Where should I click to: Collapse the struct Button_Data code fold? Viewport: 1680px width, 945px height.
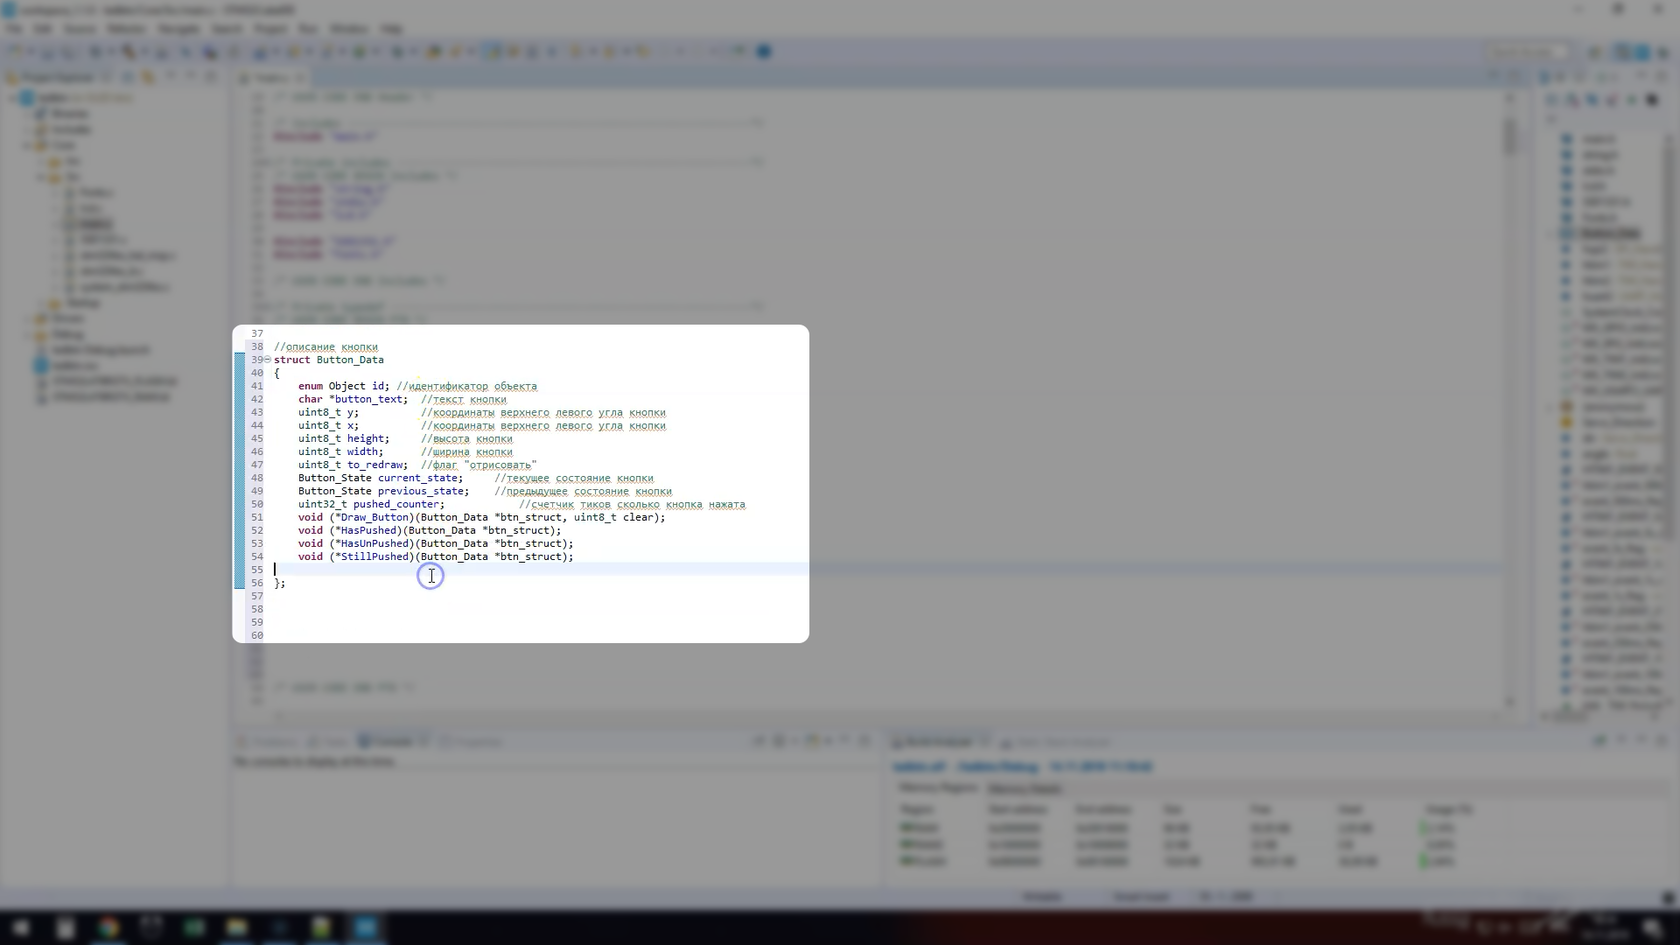click(268, 360)
